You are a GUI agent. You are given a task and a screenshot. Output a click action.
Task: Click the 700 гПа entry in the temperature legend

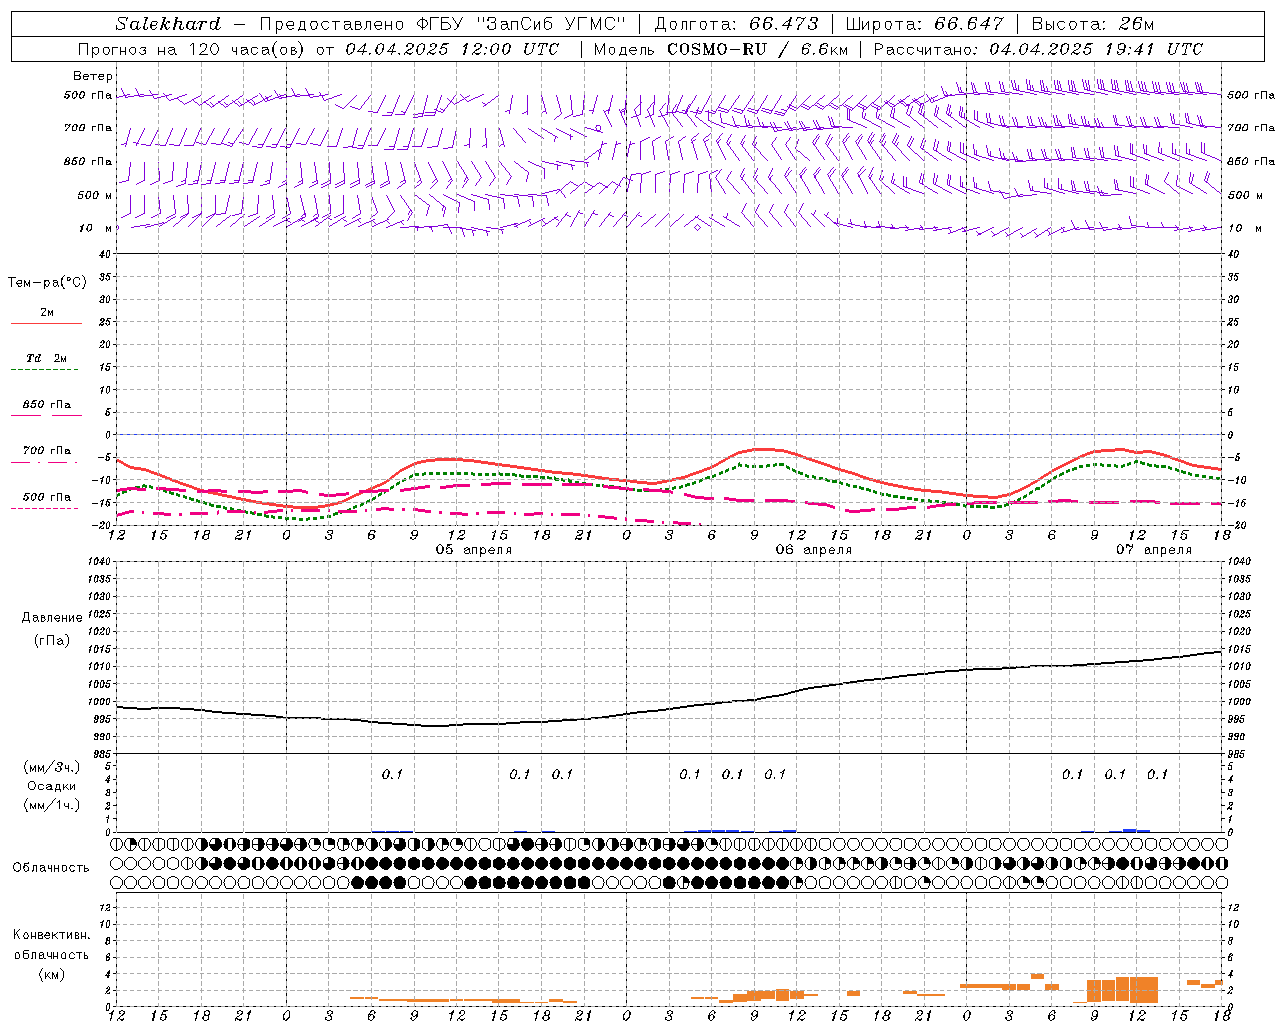(47, 451)
